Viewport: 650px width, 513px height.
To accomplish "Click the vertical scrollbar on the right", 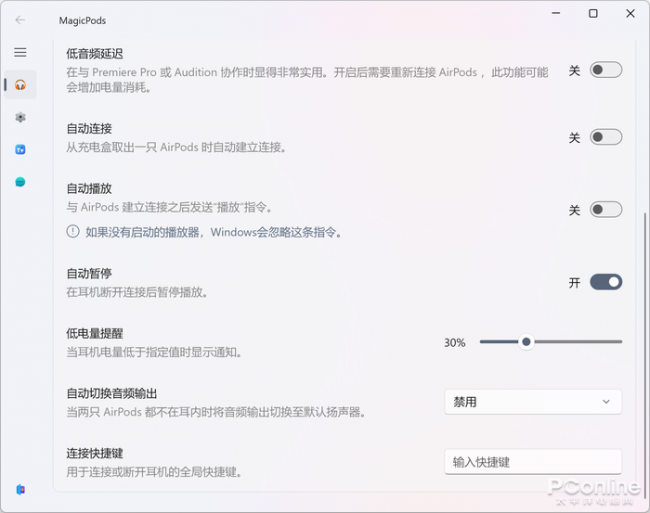I will pos(645,354).
